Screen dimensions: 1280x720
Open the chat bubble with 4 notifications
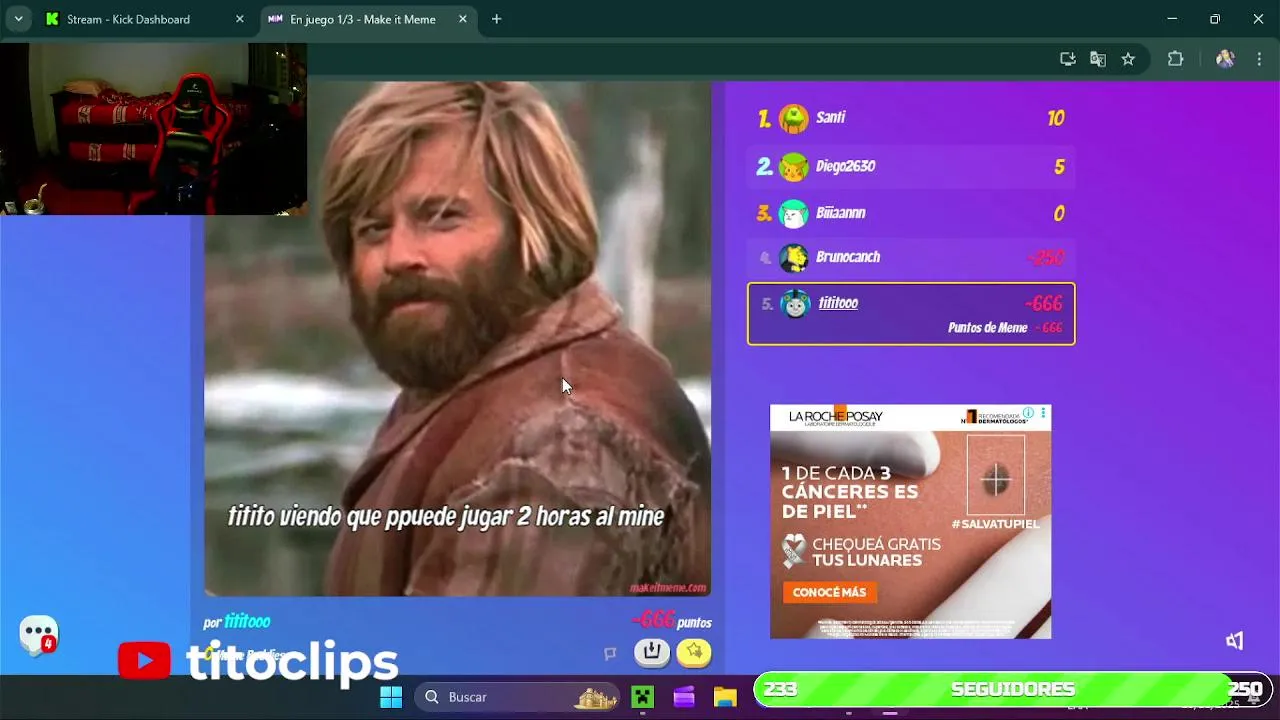[39, 634]
